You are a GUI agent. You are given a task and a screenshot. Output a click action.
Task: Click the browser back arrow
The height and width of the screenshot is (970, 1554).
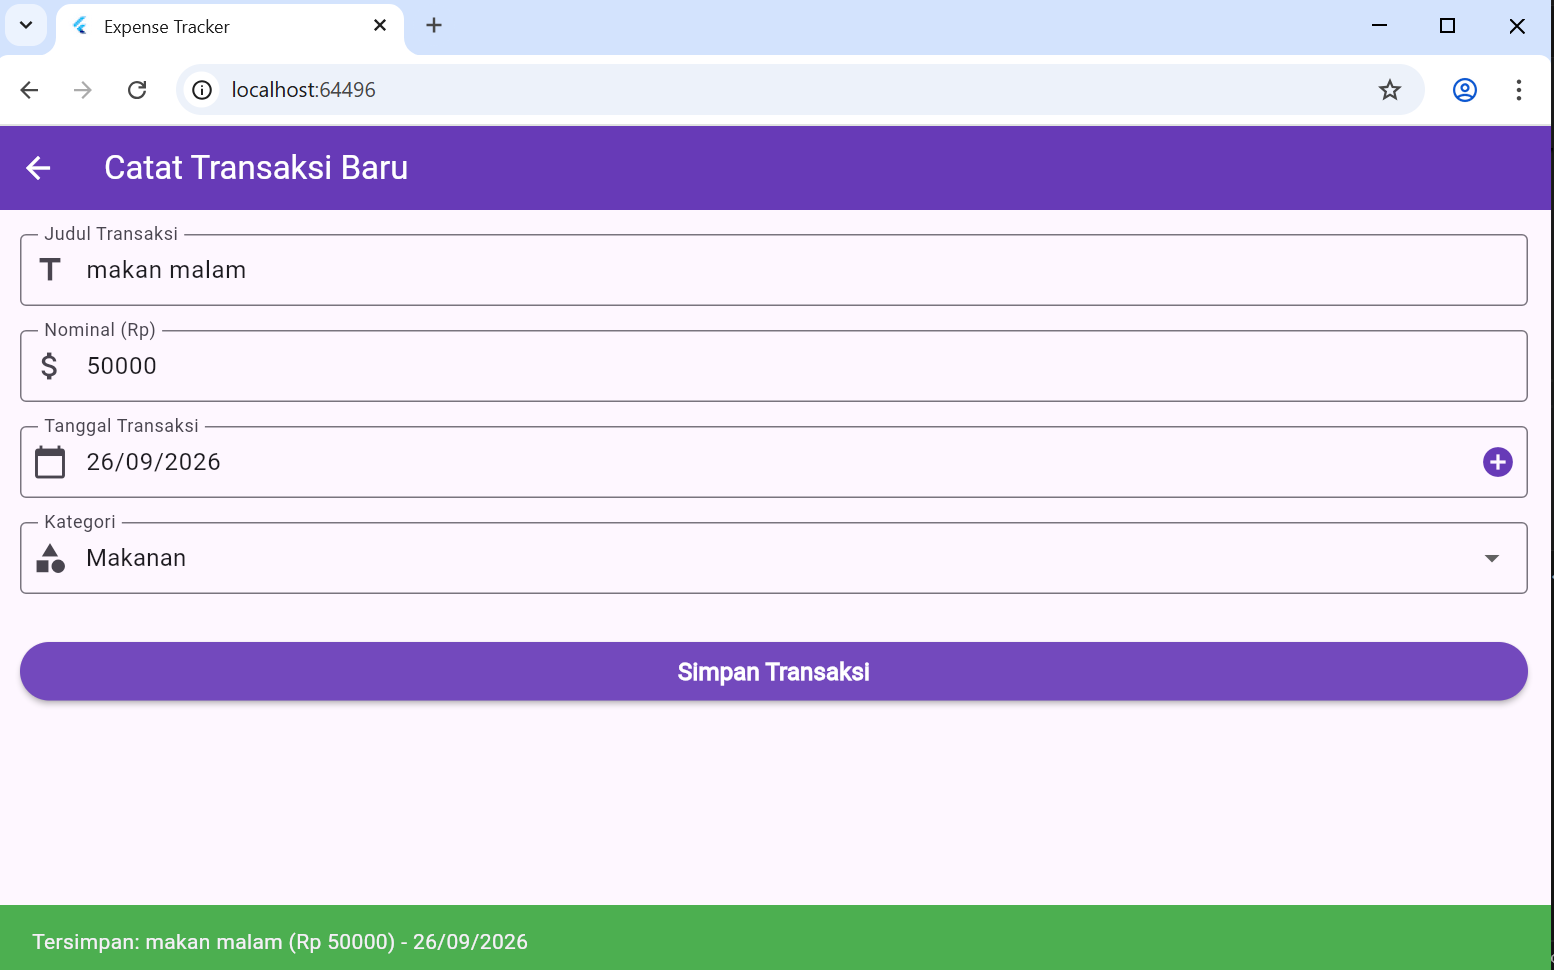tap(29, 90)
